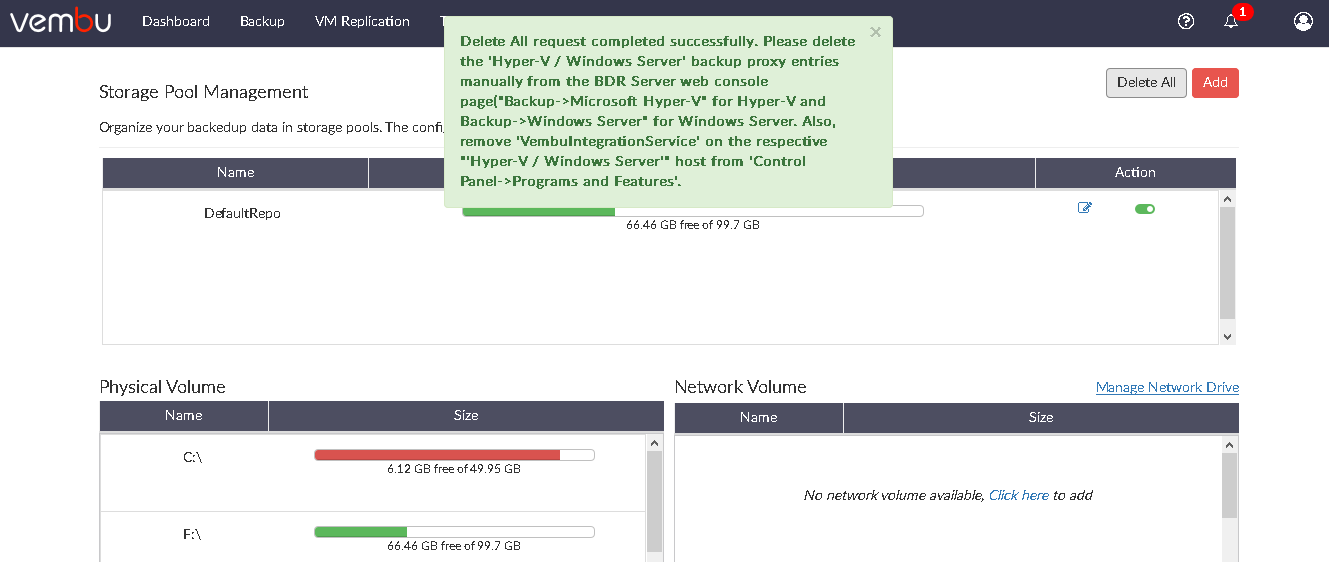Open the Backup menu
This screenshot has width=1329, height=562.
262,21
